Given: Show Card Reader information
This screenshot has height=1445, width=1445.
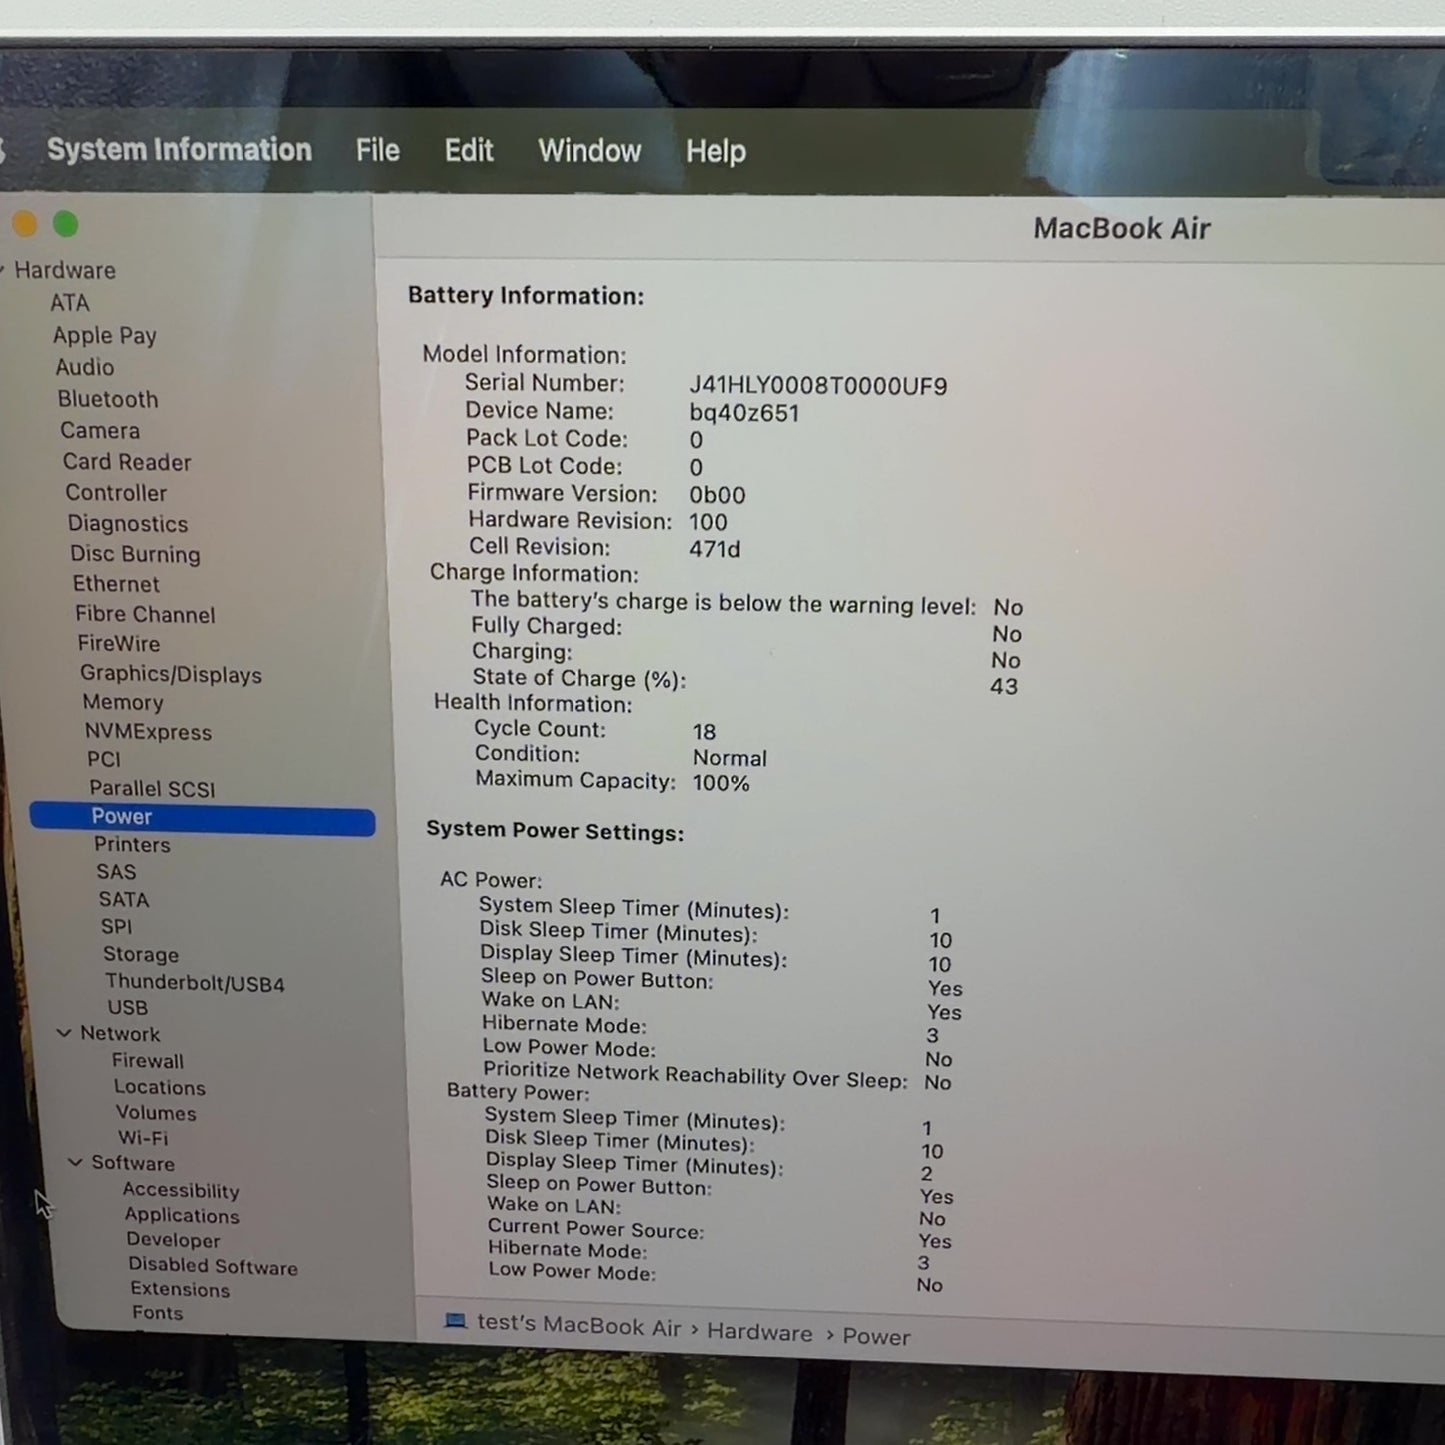Looking at the screenshot, I should [x=127, y=462].
